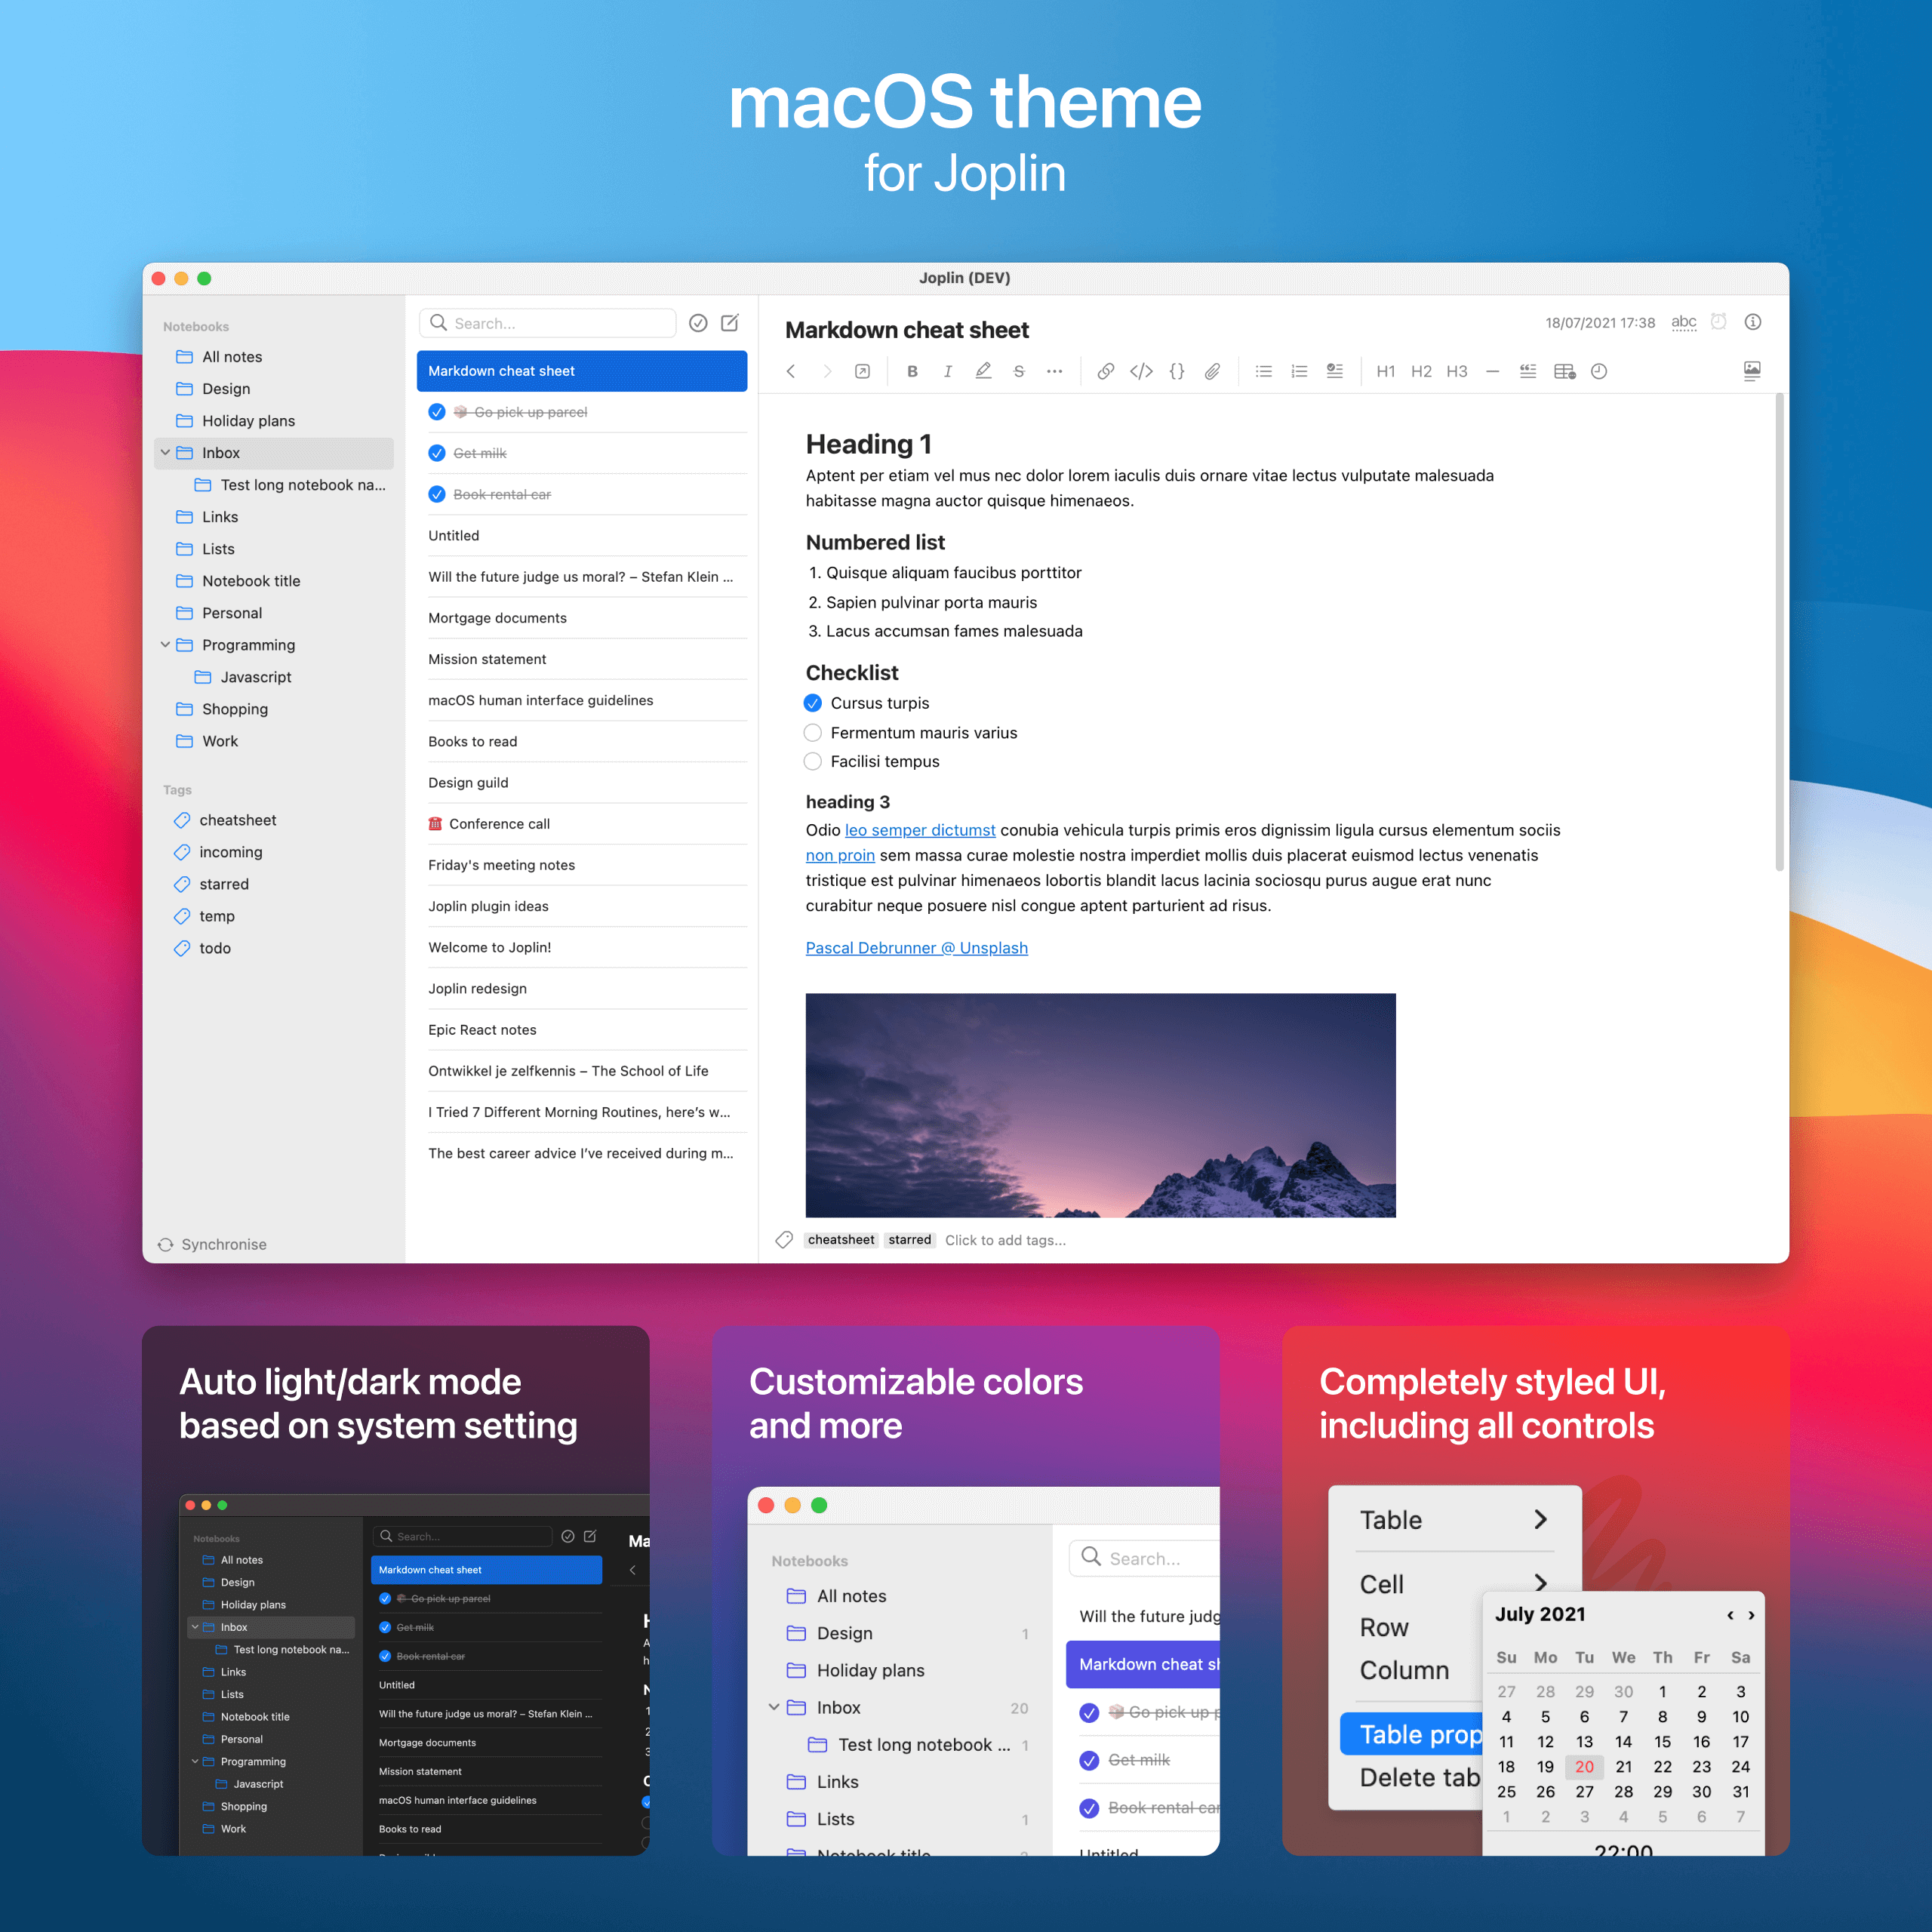The image size is (1932, 1932).
Task: Open note properties info icon
Action: pyautogui.click(x=1753, y=322)
